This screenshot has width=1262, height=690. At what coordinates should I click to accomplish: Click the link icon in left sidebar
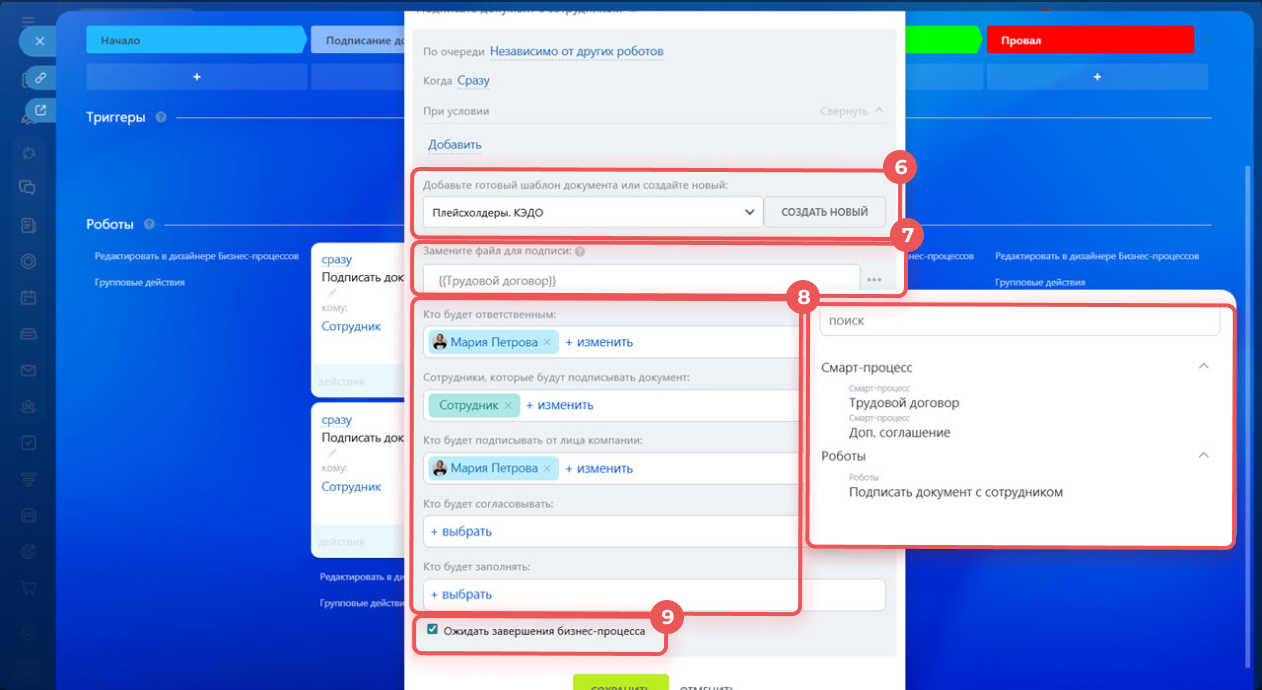coord(40,76)
